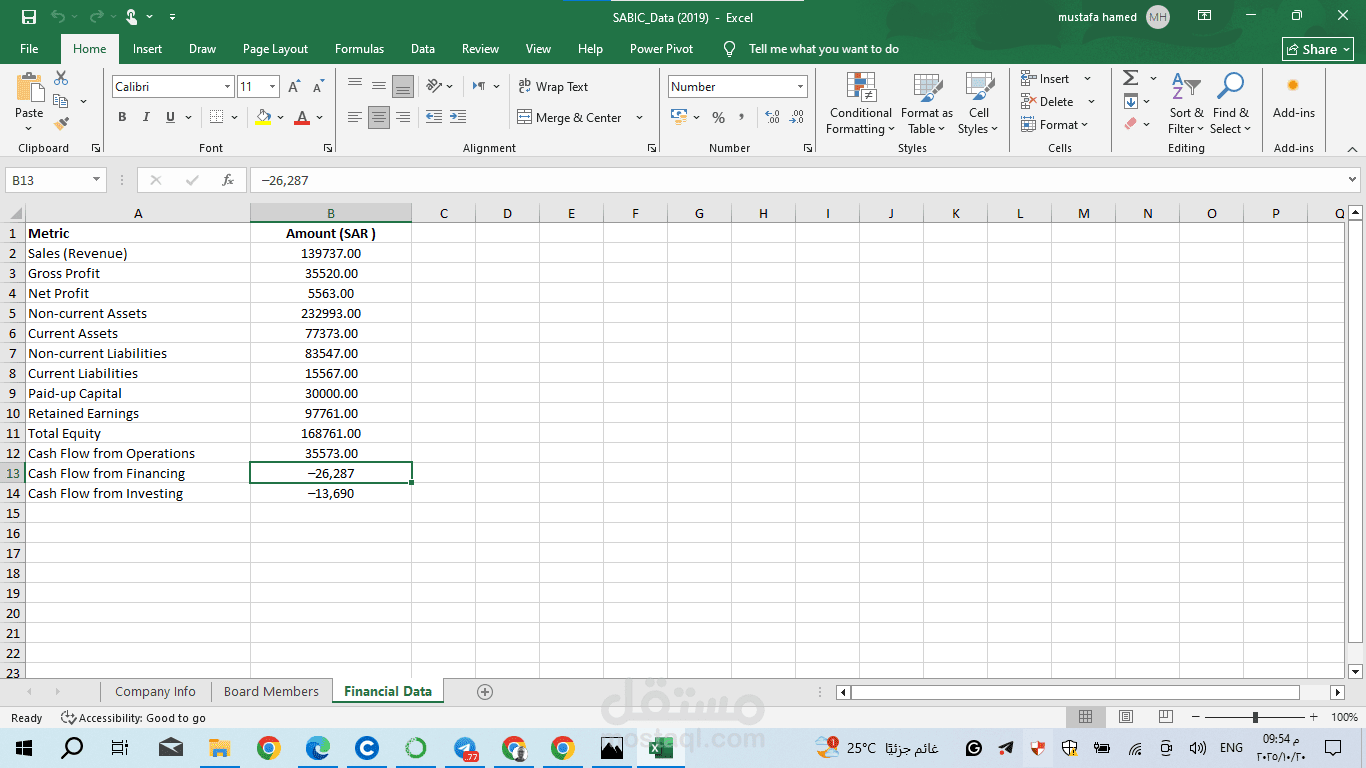Switch to the Insert ribbon tab
This screenshot has height=768, width=1366.
(x=147, y=48)
